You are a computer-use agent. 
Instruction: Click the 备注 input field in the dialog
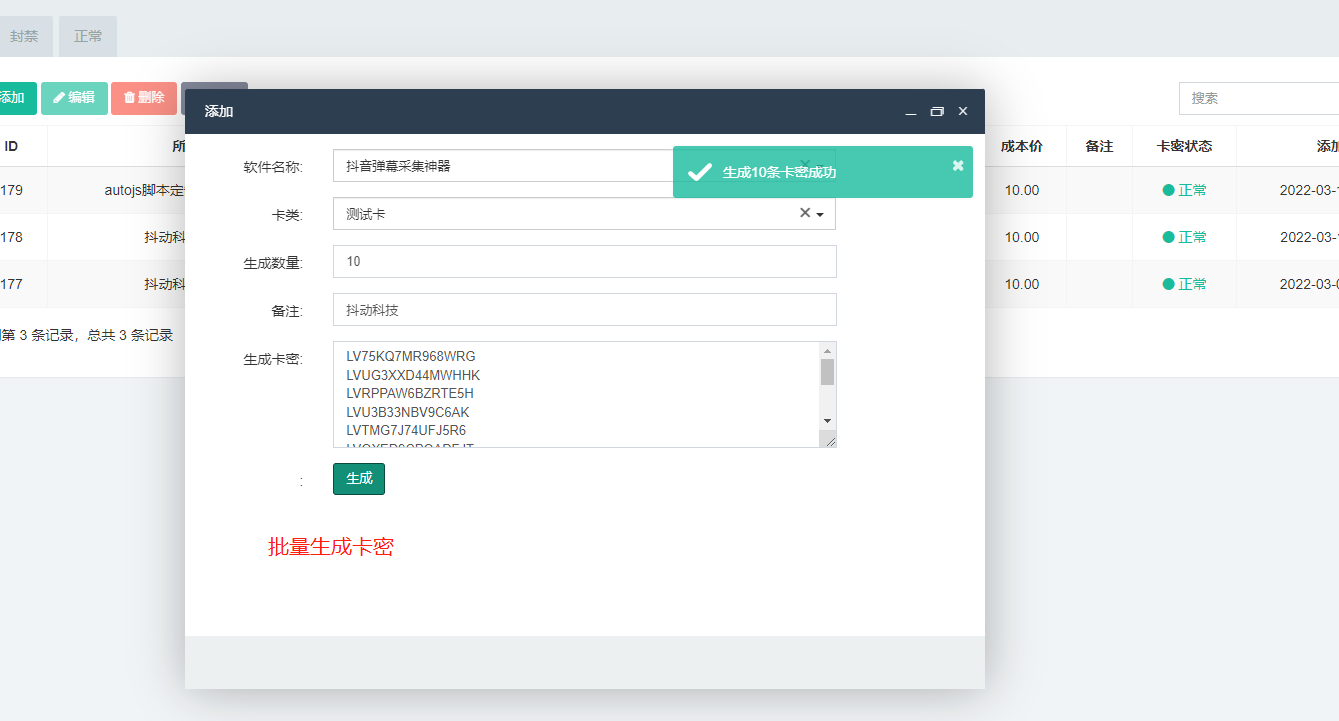[584, 310]
